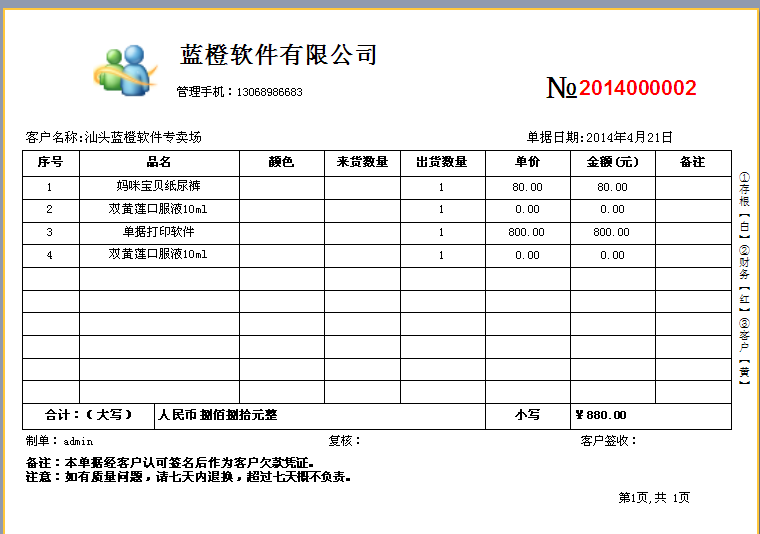Image resolution: width=760 pixels, height=534 pixels.
Task: Click the 出货数量 column header
Action: pyautogui.click(x=443, y=162)
